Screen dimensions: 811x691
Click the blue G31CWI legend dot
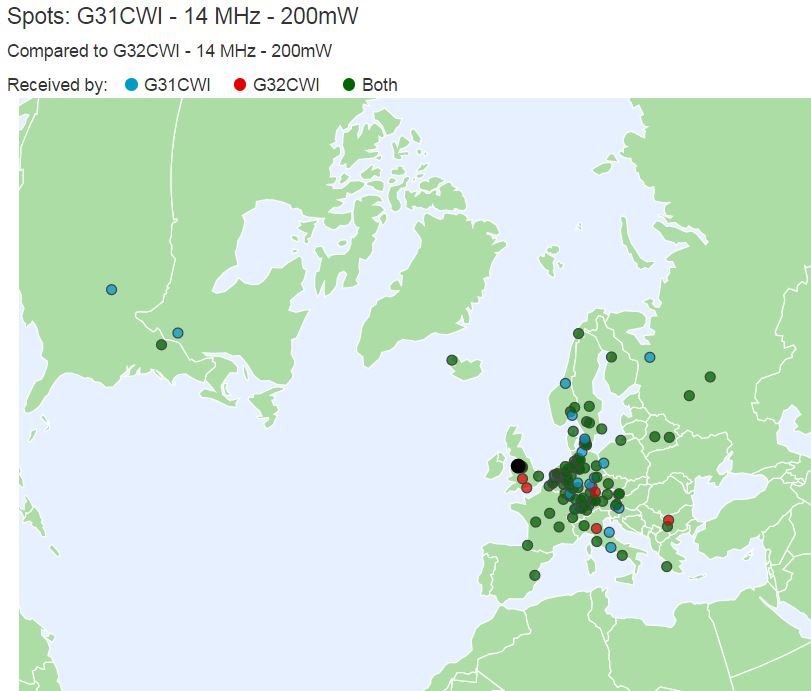click(x=132, y=85)
